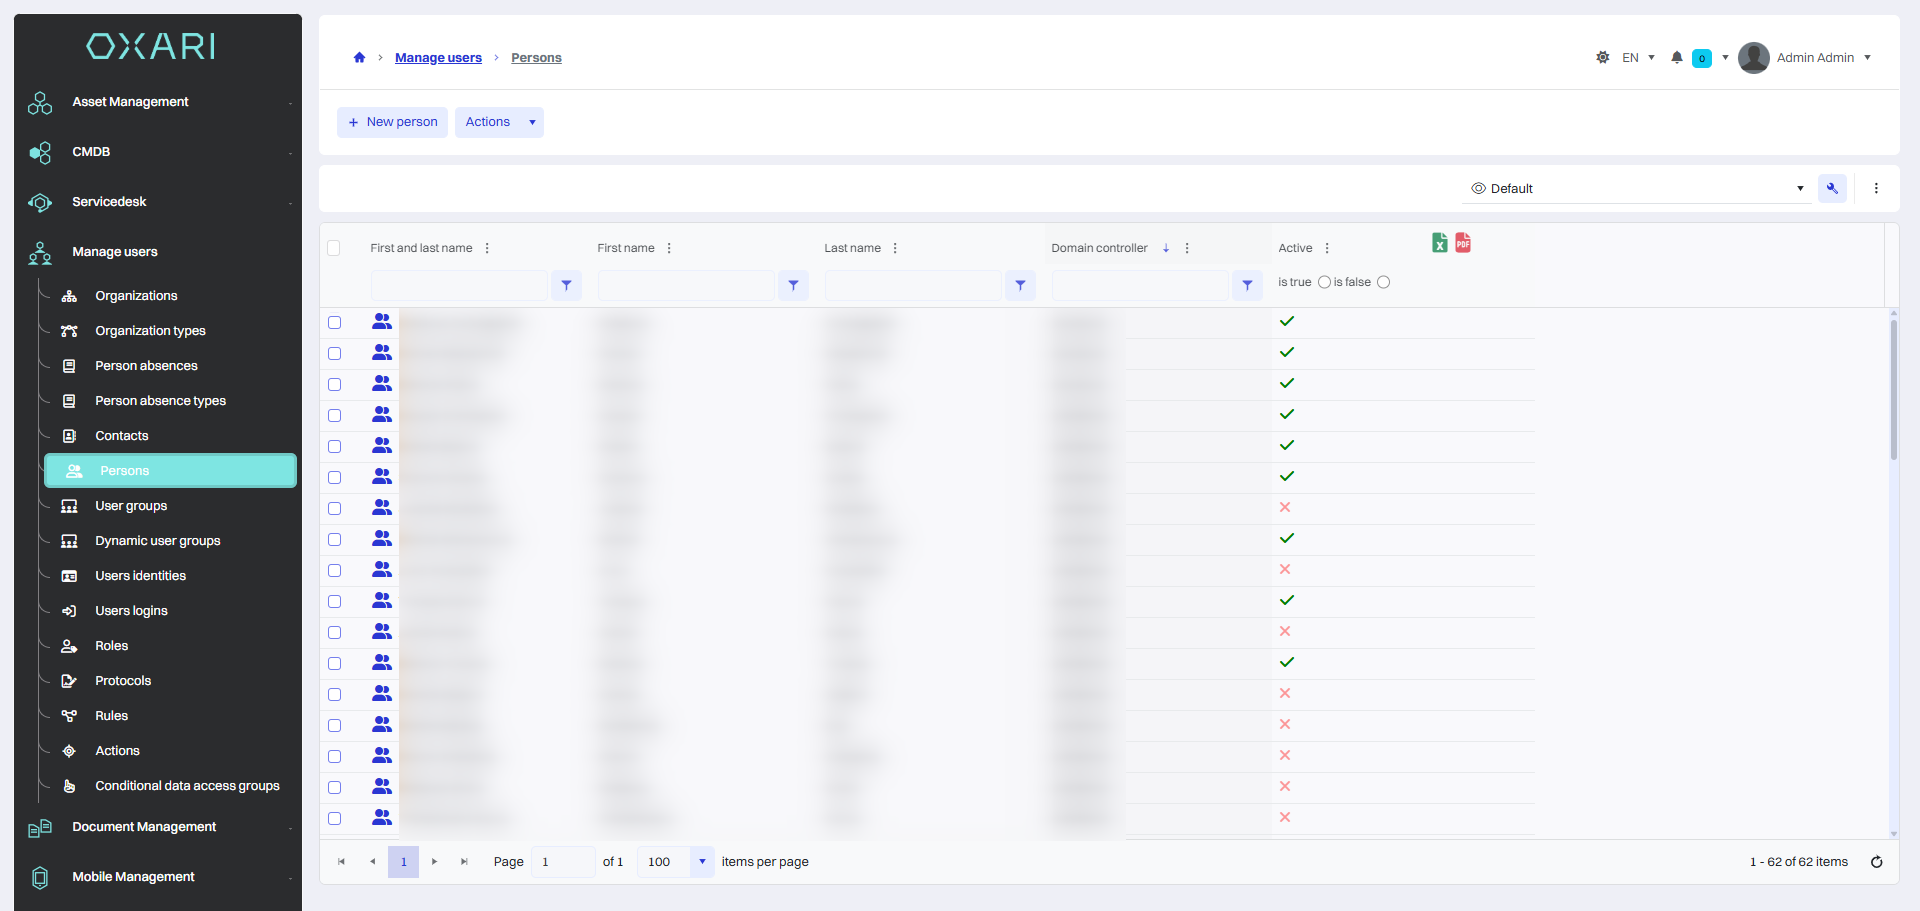Click the First name filter input
This screenshot has width=1920, height=911.
coord(685,285)
